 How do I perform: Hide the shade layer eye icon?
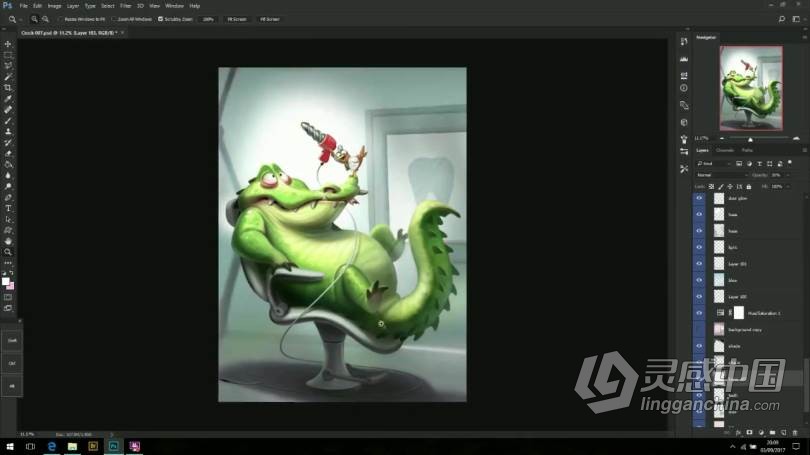click(x=699, y=346)
